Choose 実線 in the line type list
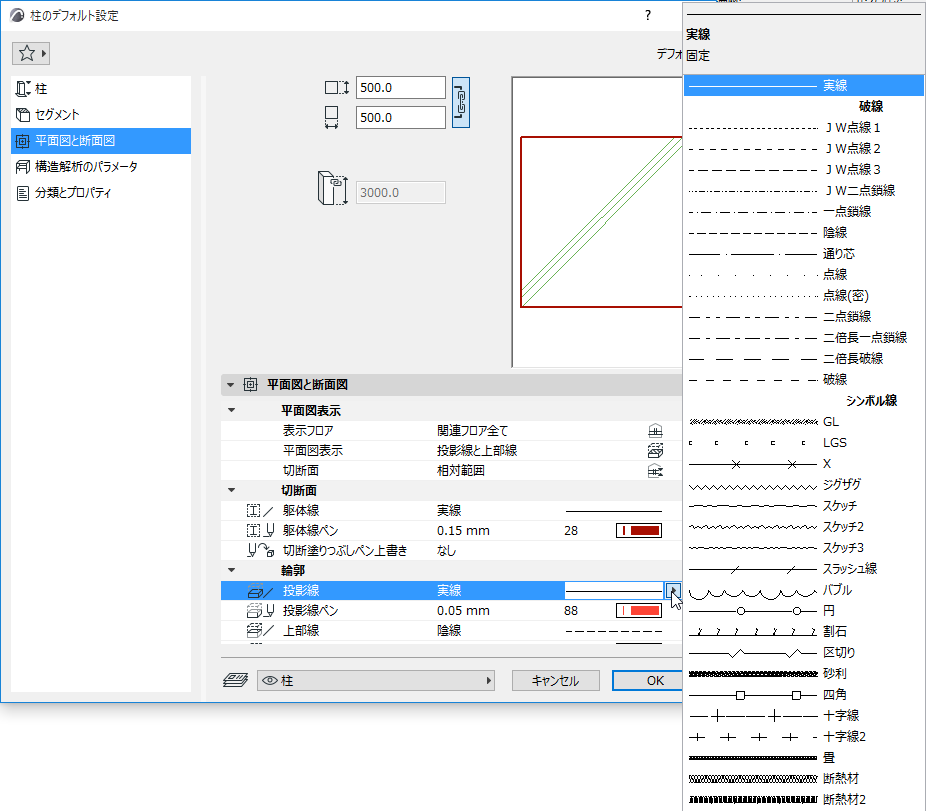Screen dimensions: 926x811 (x=803, y=86)
